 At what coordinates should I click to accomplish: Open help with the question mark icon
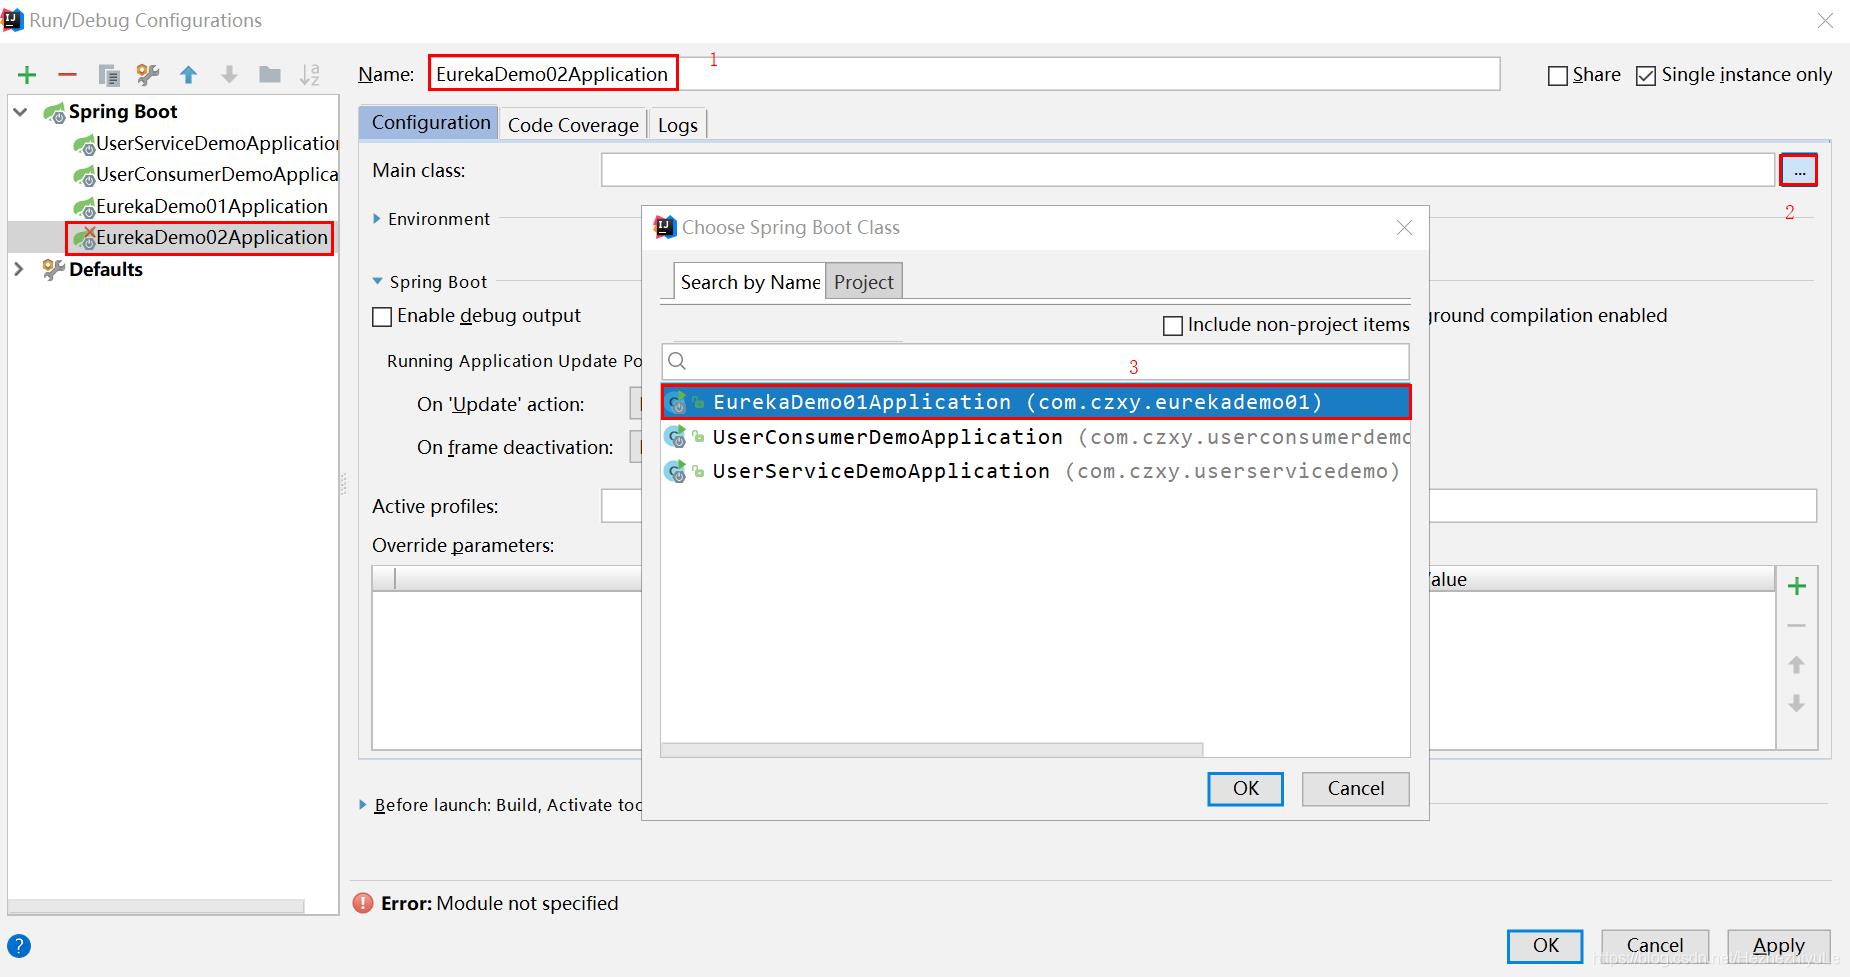point(19,946)
